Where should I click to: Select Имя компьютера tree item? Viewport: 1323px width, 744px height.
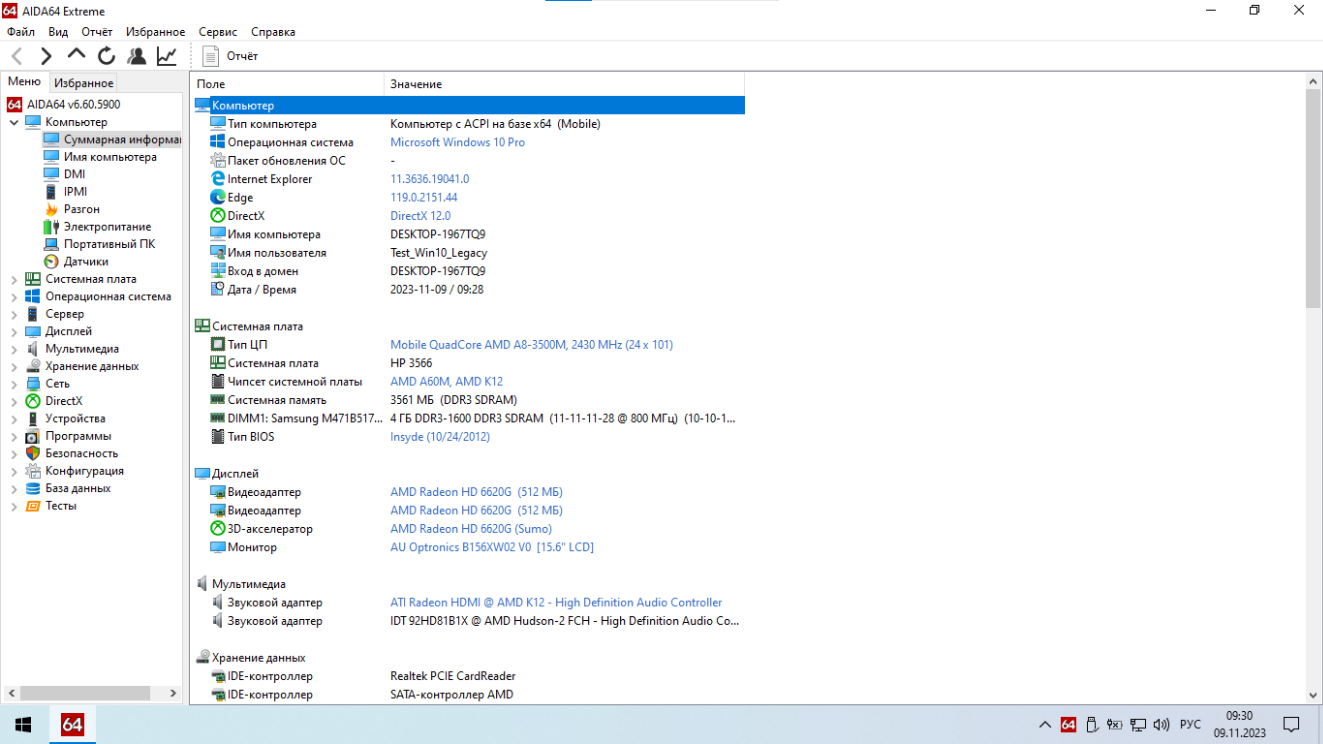101,157
